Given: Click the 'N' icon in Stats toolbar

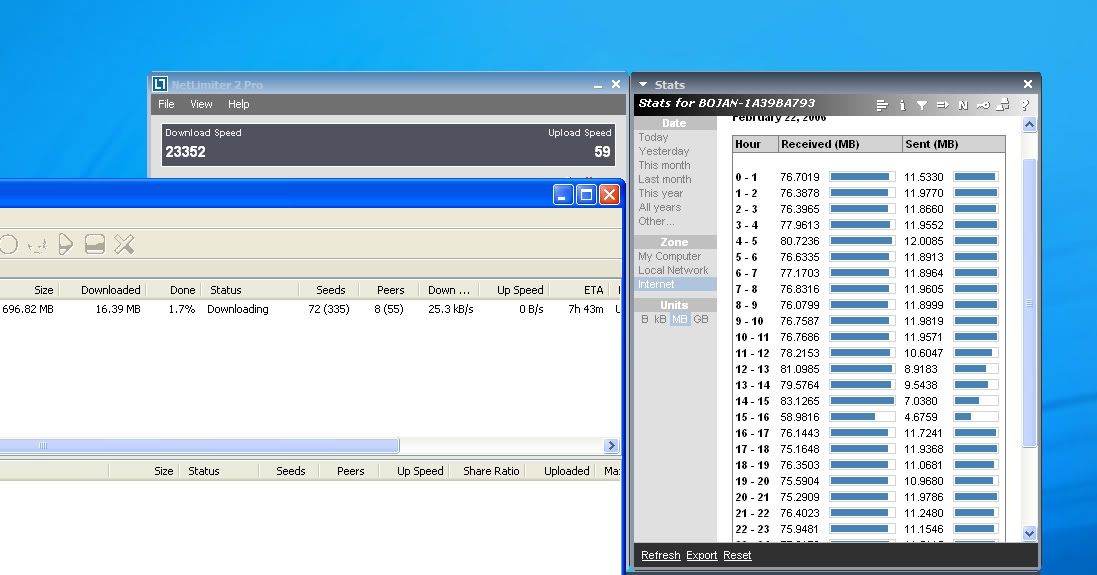Looking at the screenshot, I should (x=963, y=105).
